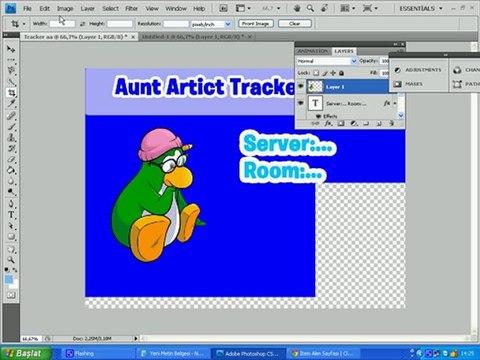480x360 pixels.
Task: Select the Clone Stamp tool
Action: pos(11,137)
